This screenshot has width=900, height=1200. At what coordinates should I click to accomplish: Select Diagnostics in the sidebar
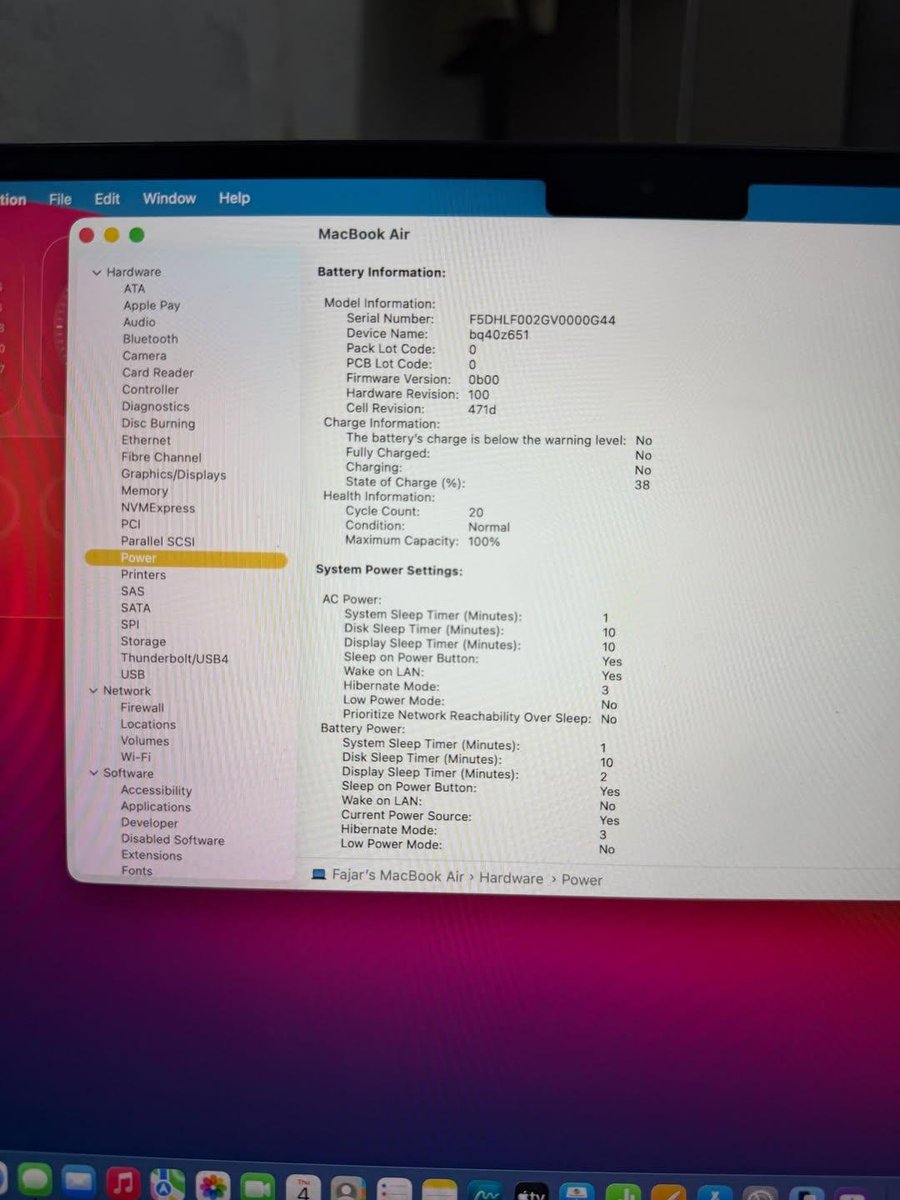[x=155, y=407]
